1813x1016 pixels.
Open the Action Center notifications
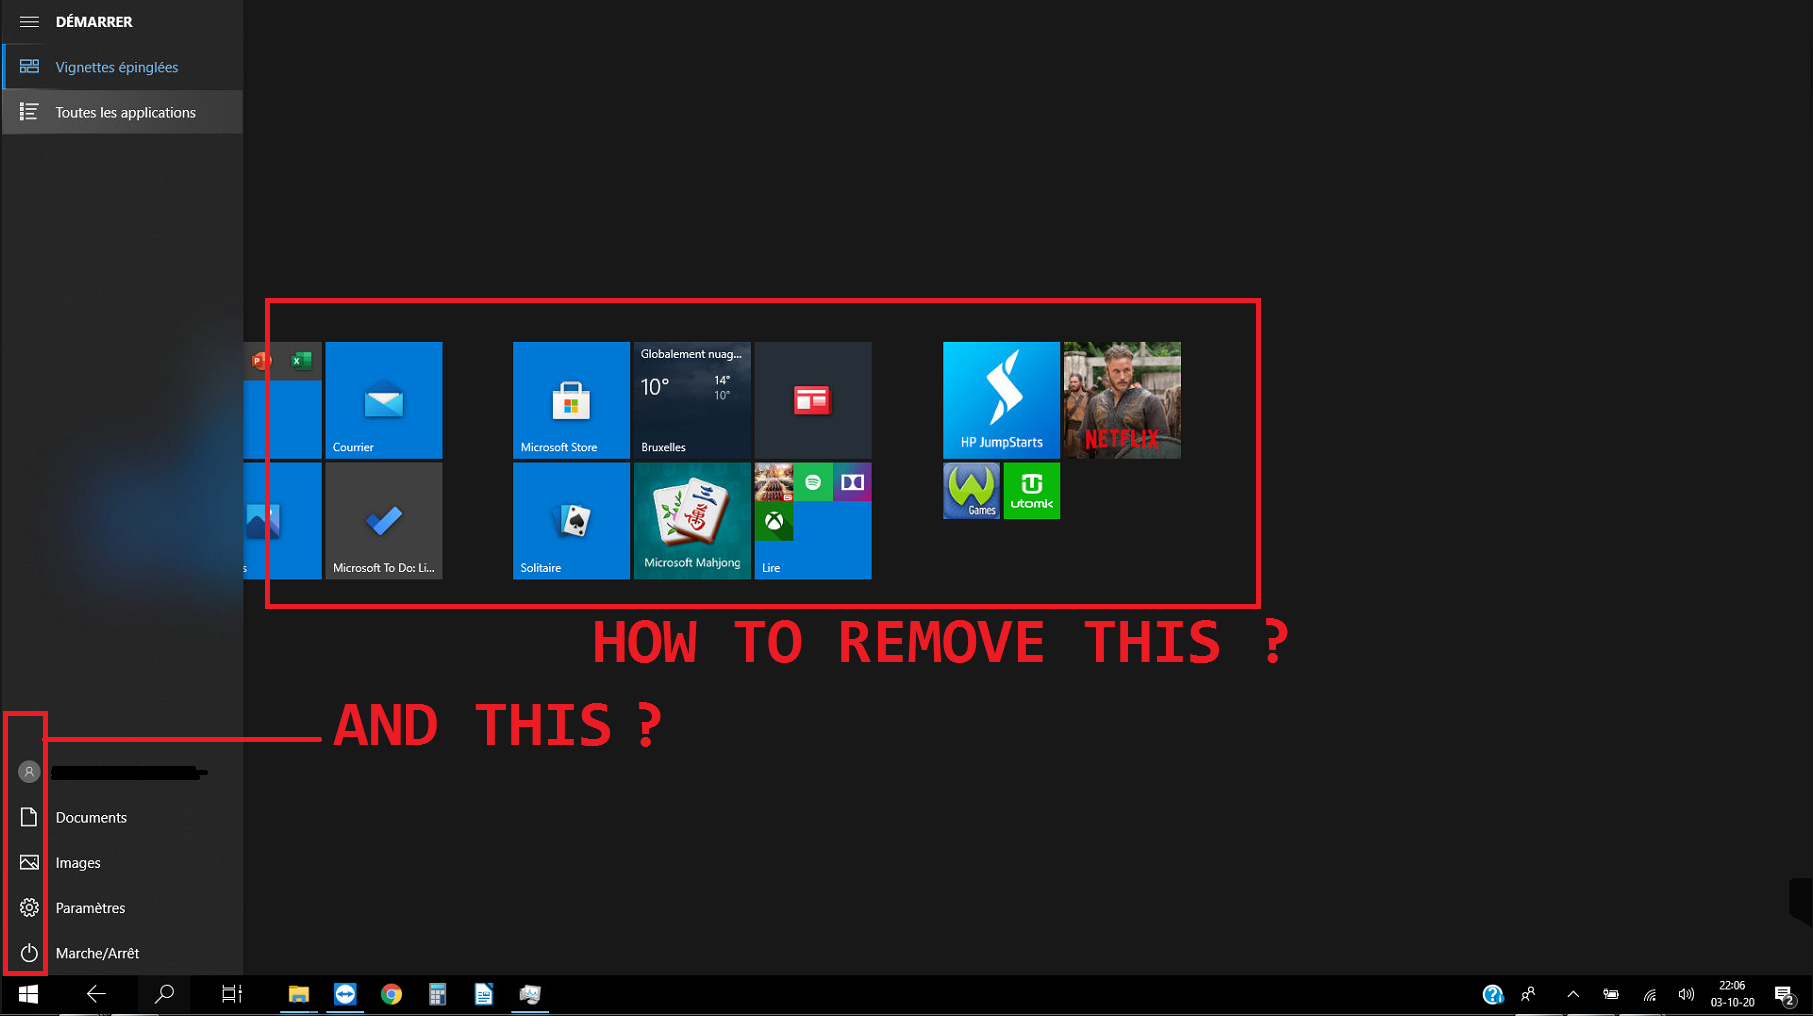coord(1785,994)
